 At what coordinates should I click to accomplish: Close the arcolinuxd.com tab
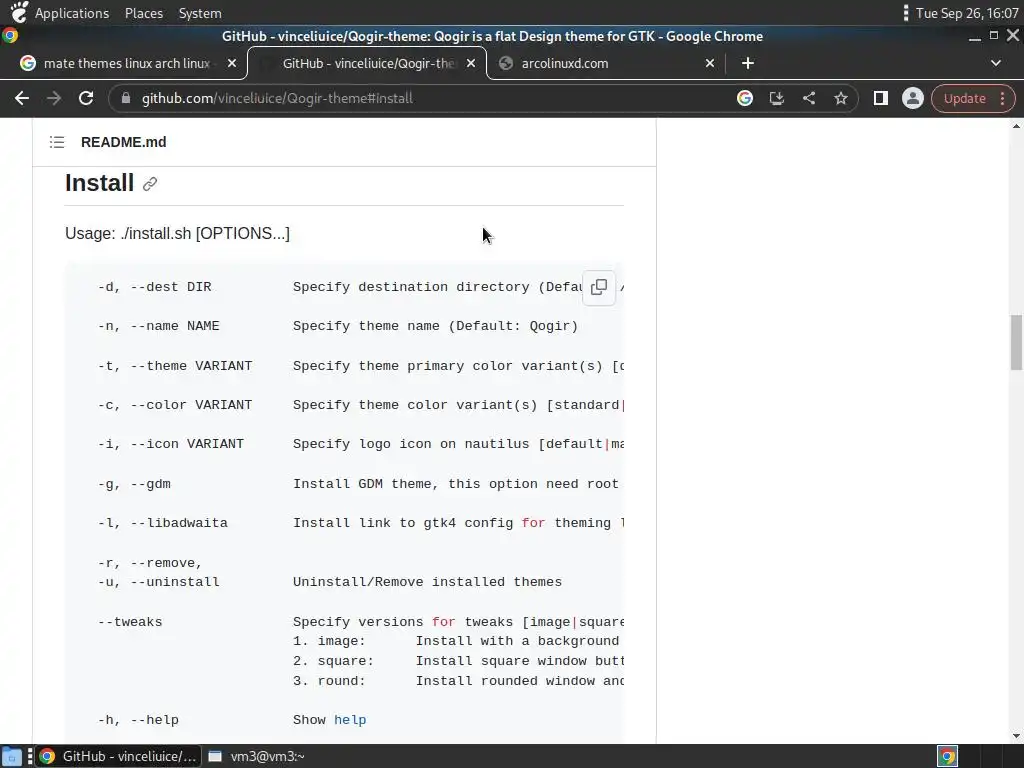coord(710,63)
